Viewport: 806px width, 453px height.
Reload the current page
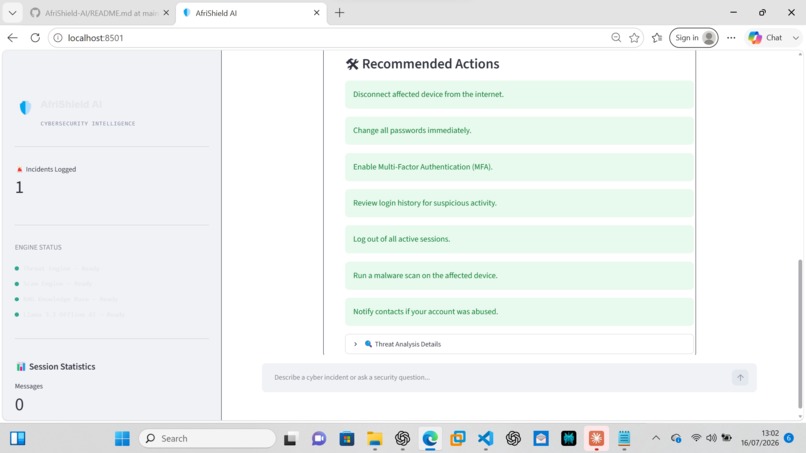(35, 38)
